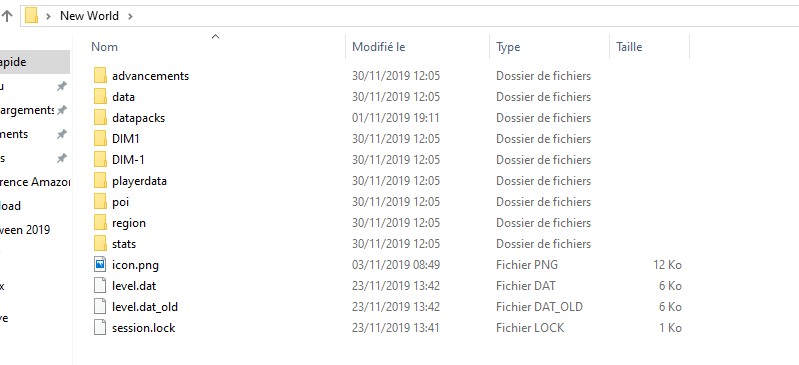The height and width of the screenshot is (365, 799).
Task: Expand the chevron before New World
Action: 48,16
